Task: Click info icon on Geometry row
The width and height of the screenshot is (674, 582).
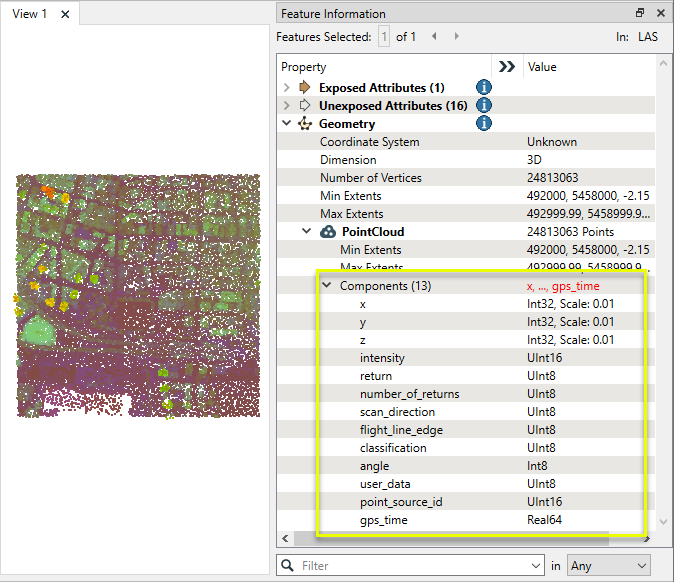Action: [484, 124]
